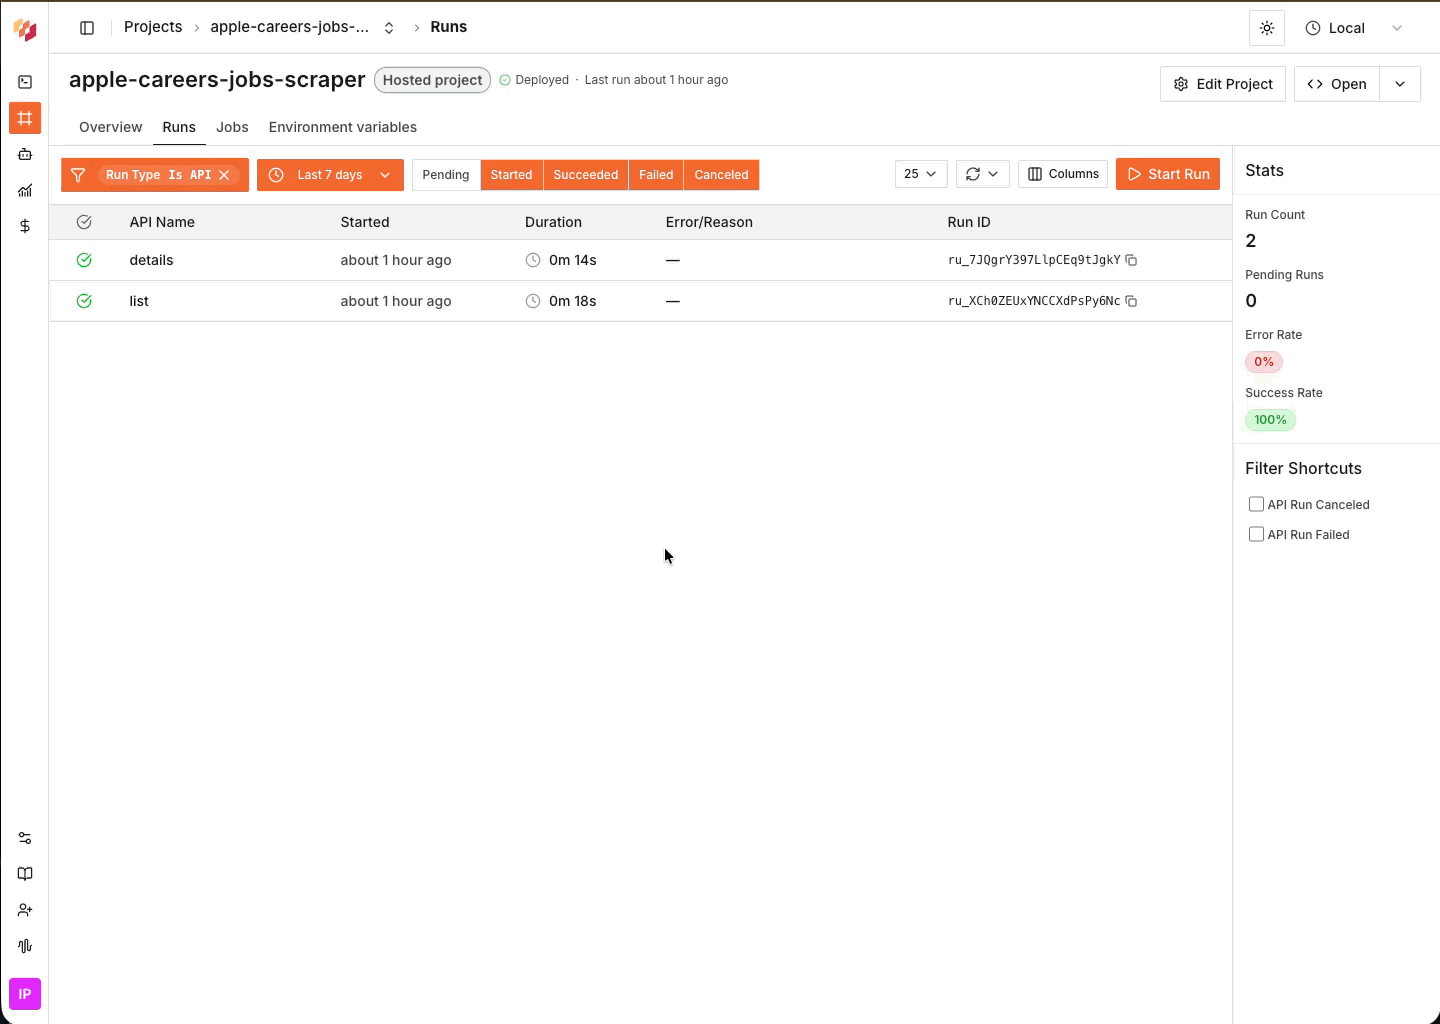Click the Hosted project badge

(x=432, y=80)
